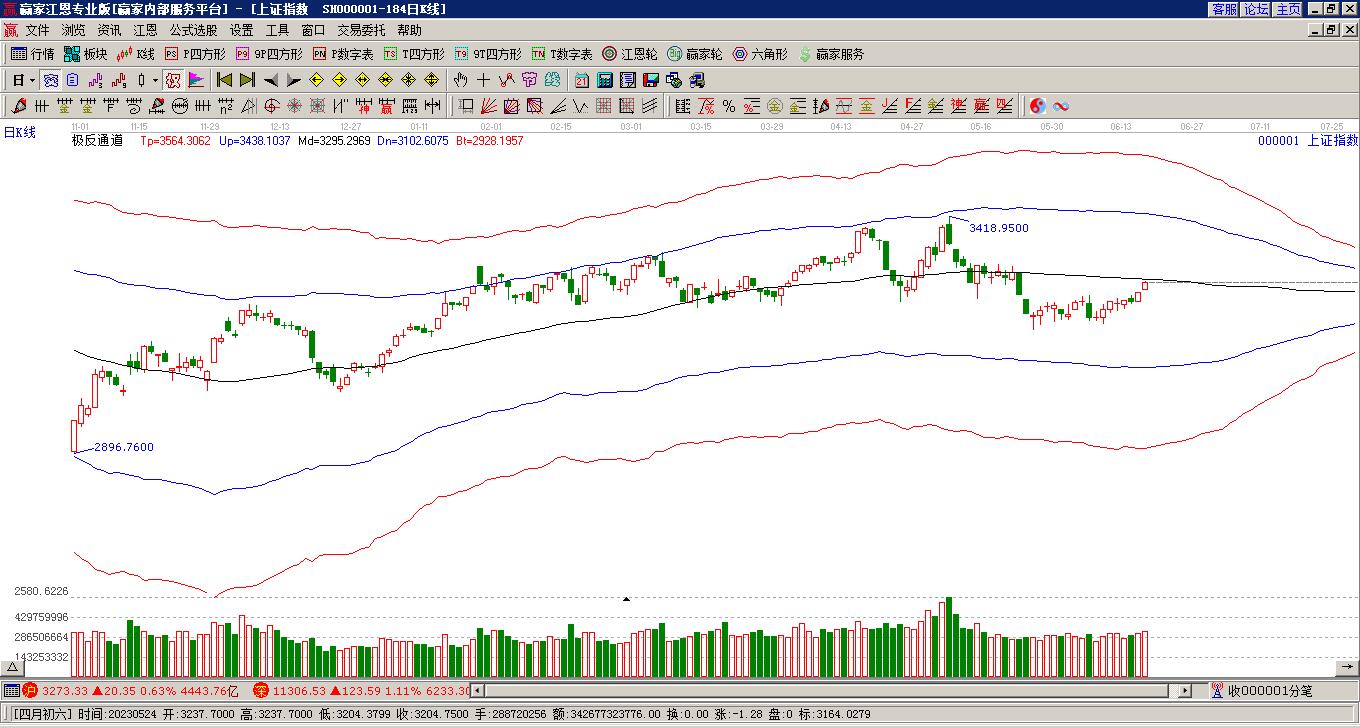Screen dimensions: 1360x728
Task: Click the truck icon in toolbar
Action: [x=696, y=80]
